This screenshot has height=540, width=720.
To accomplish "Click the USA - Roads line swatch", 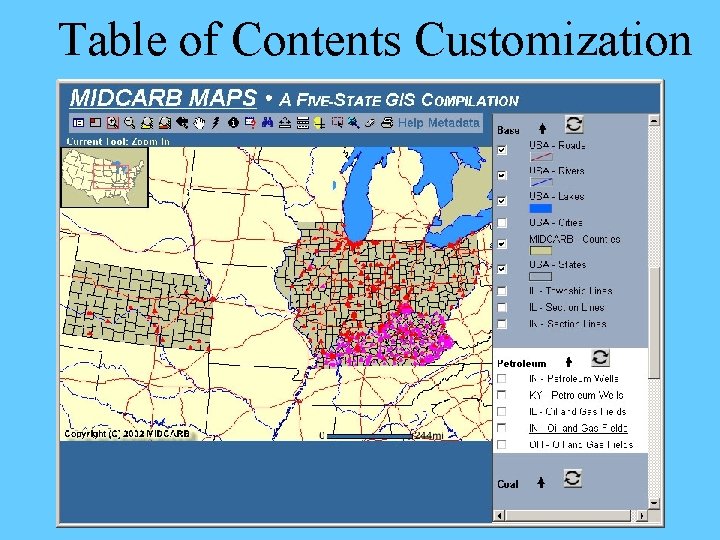I will 541,157.
